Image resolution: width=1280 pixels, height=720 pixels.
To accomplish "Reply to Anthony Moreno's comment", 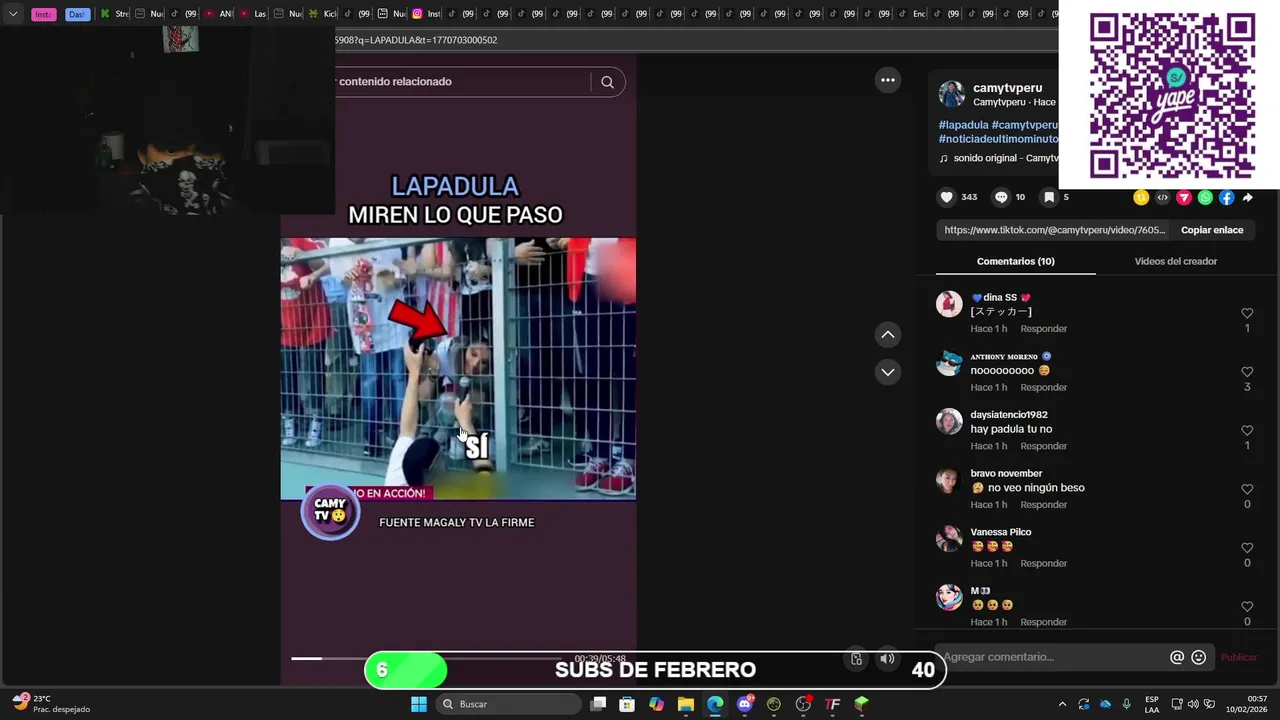I will pyautogui.click(x=1043, y=387).
